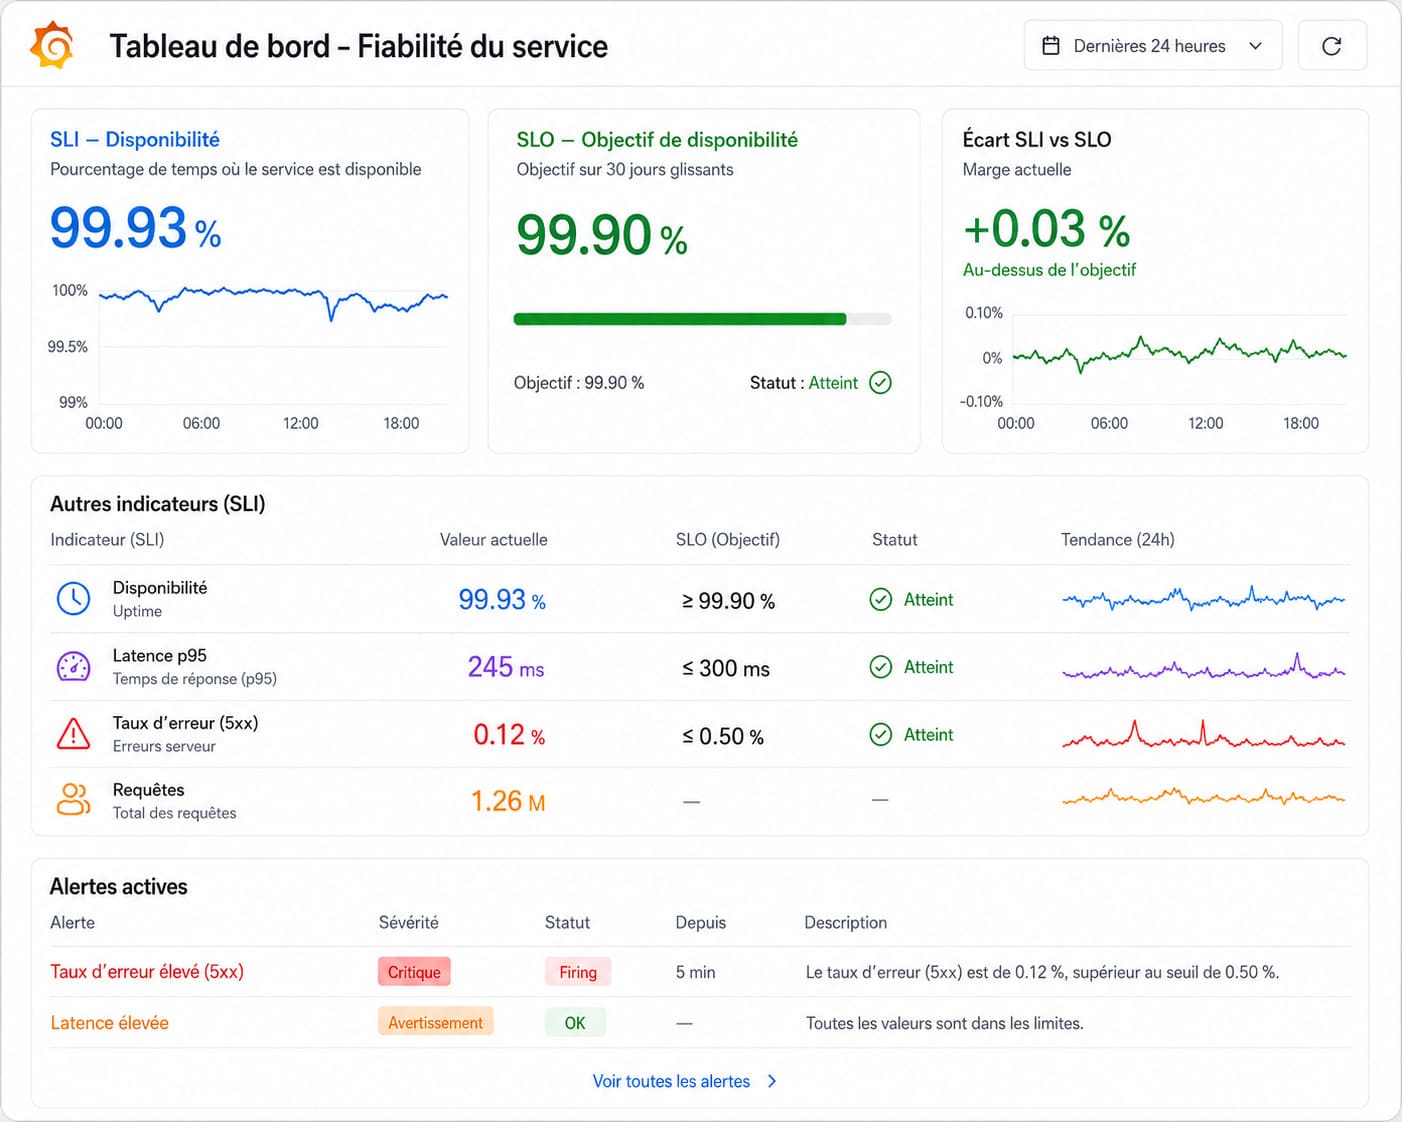The image size is (1402, 1122).
Task: Click chevron next to Voir toutes les alertes
Action: [772, 1081]
